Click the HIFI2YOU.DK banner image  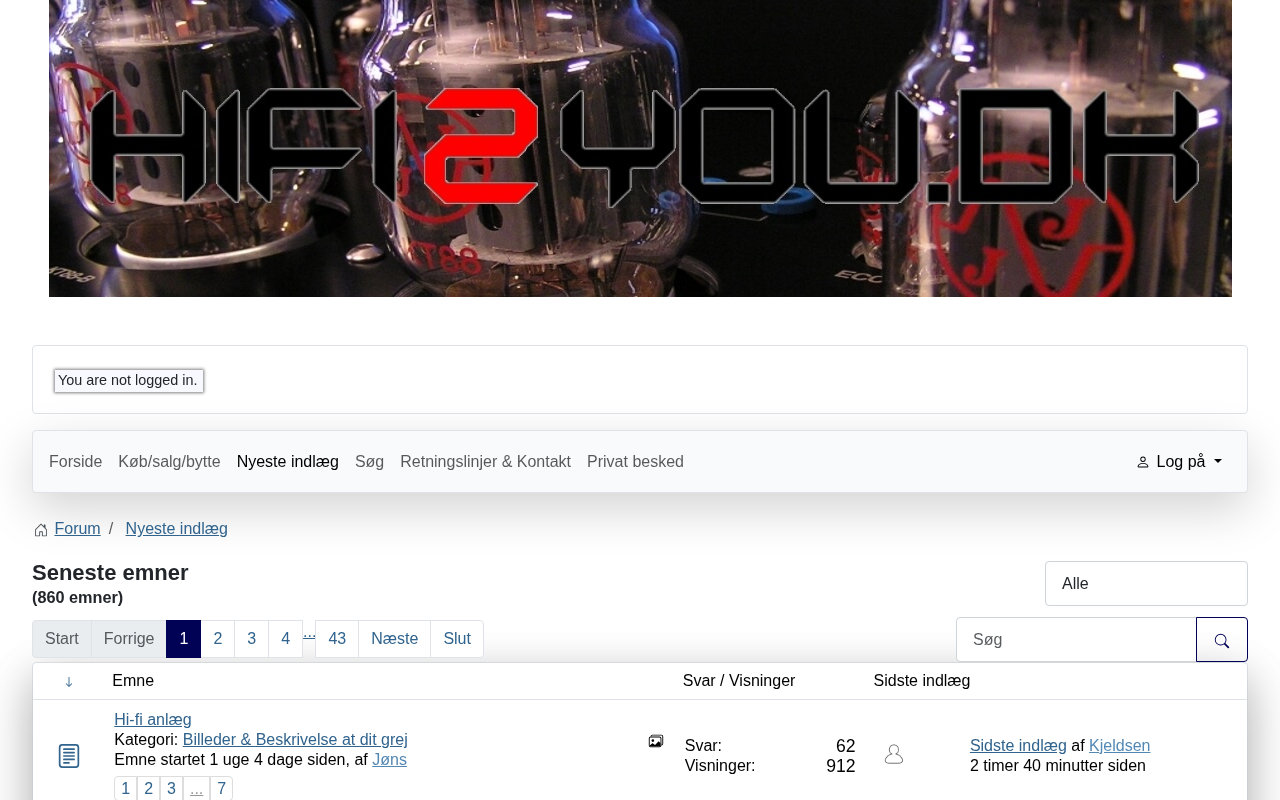pyautogui.click(x=640, y=148)
